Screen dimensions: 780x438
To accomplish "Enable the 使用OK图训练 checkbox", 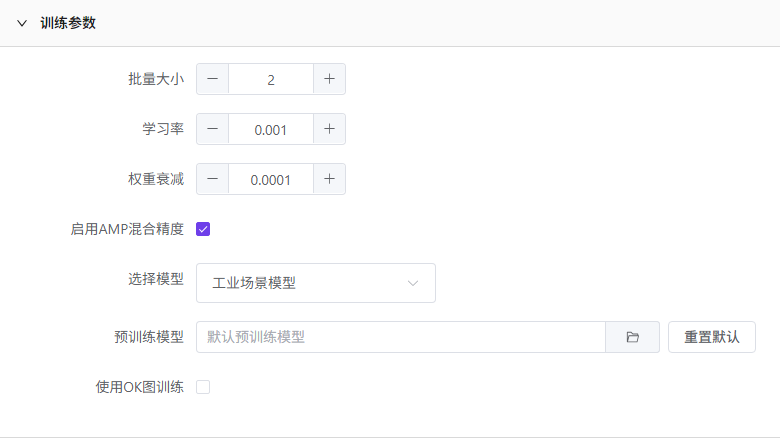I will click(x=203, y=387).
